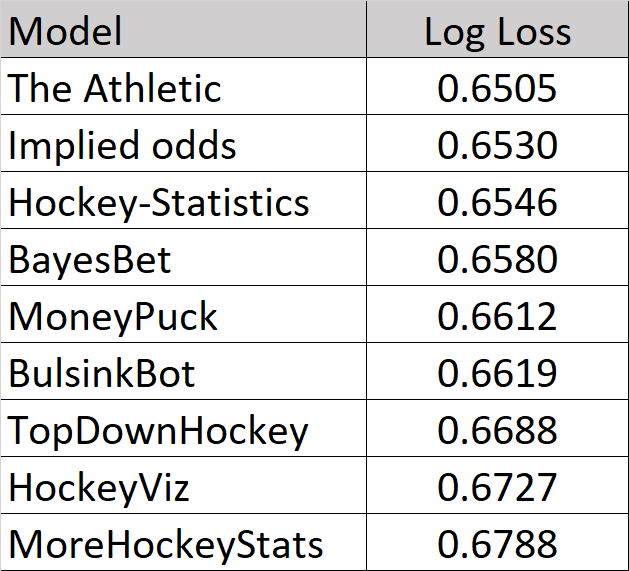Select the BulsinkBot model cell
Image resolution: width=629 pixels, height=571 pixels.
[x=185, y=373]
